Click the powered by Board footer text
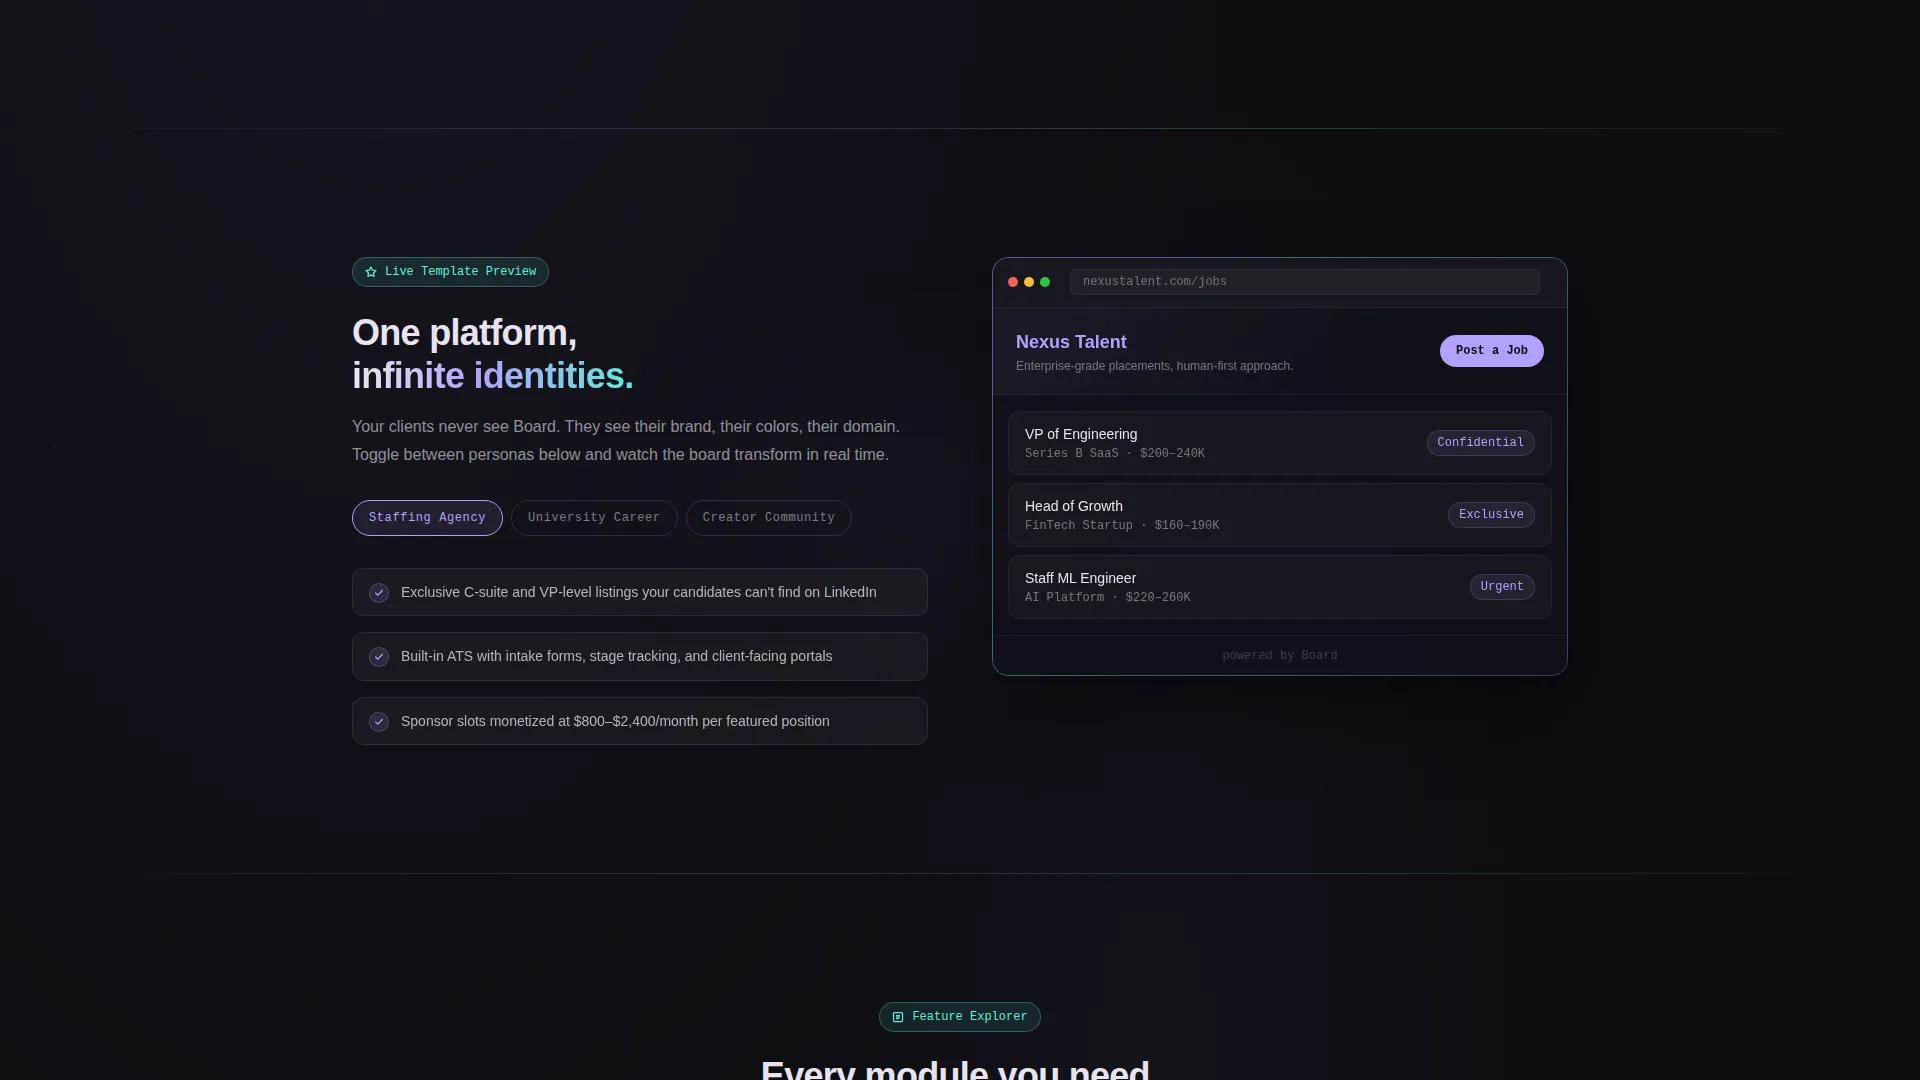The image size is (1920, 1080). (x=1279, y=656)
